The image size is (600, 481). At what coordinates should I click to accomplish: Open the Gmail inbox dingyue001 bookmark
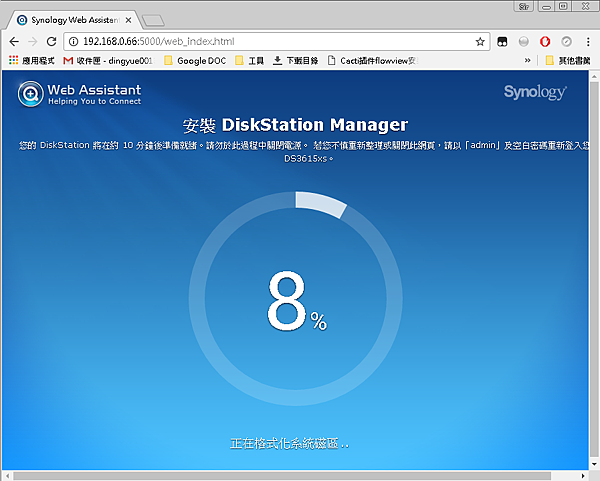click(x=108, y=60)
